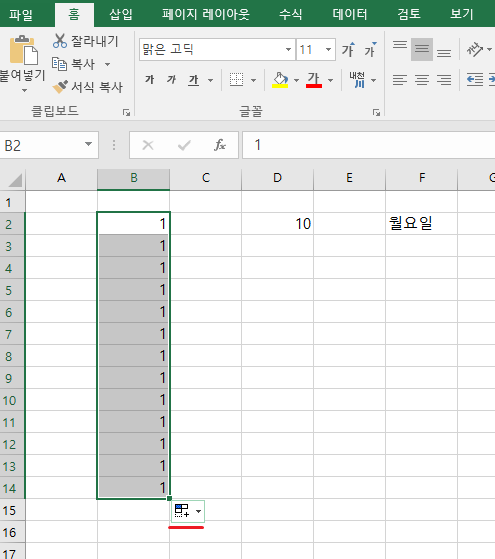The image size is (495, 559).
Task: Switch to 수식 tab
Action: pyautogui.click(x=291, y=15)
